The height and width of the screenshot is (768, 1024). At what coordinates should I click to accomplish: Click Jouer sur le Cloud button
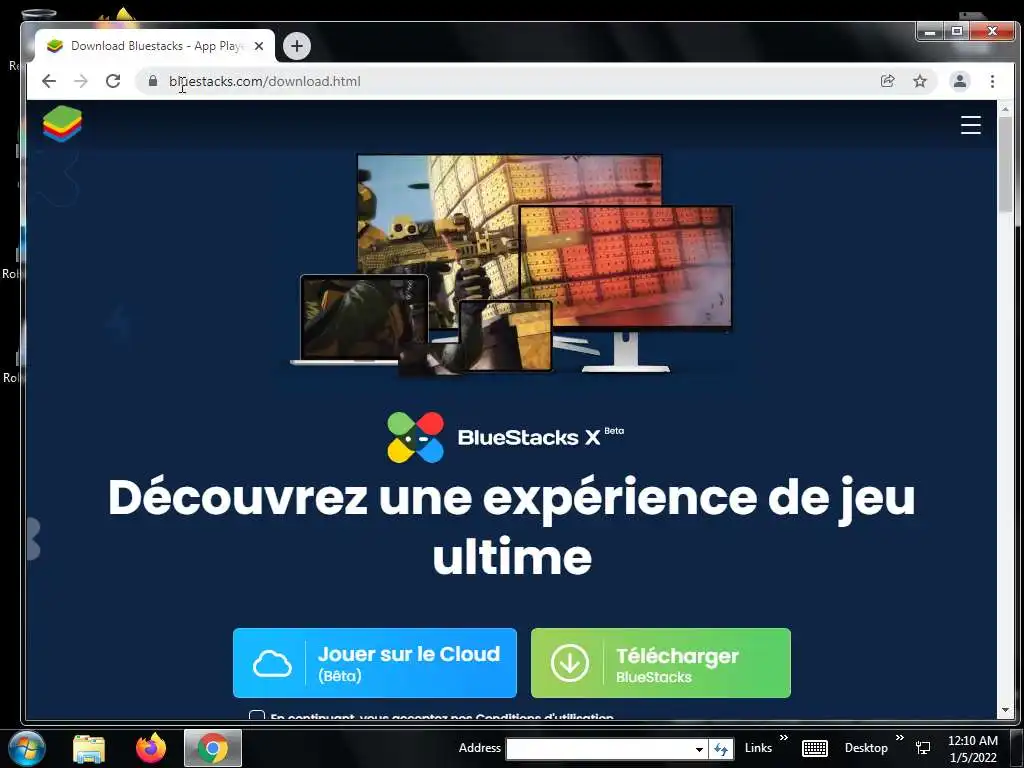375,663
